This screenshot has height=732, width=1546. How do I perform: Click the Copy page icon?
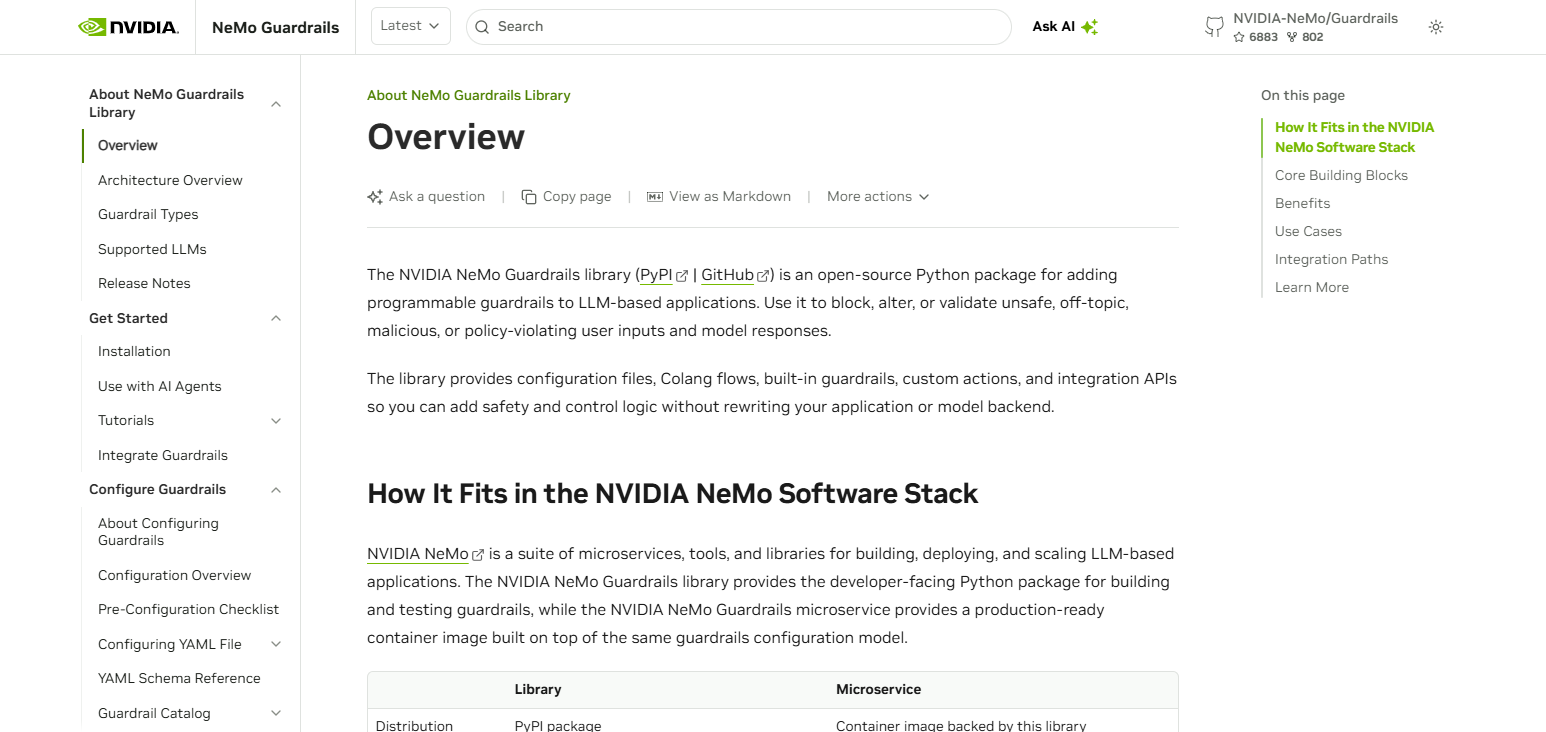point(529,197)
